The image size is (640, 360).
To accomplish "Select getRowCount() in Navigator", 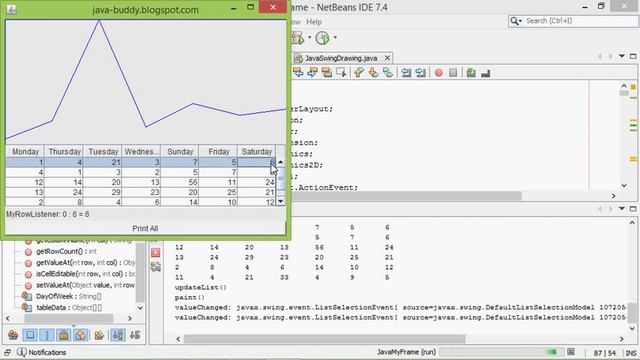I will [61, 251].
